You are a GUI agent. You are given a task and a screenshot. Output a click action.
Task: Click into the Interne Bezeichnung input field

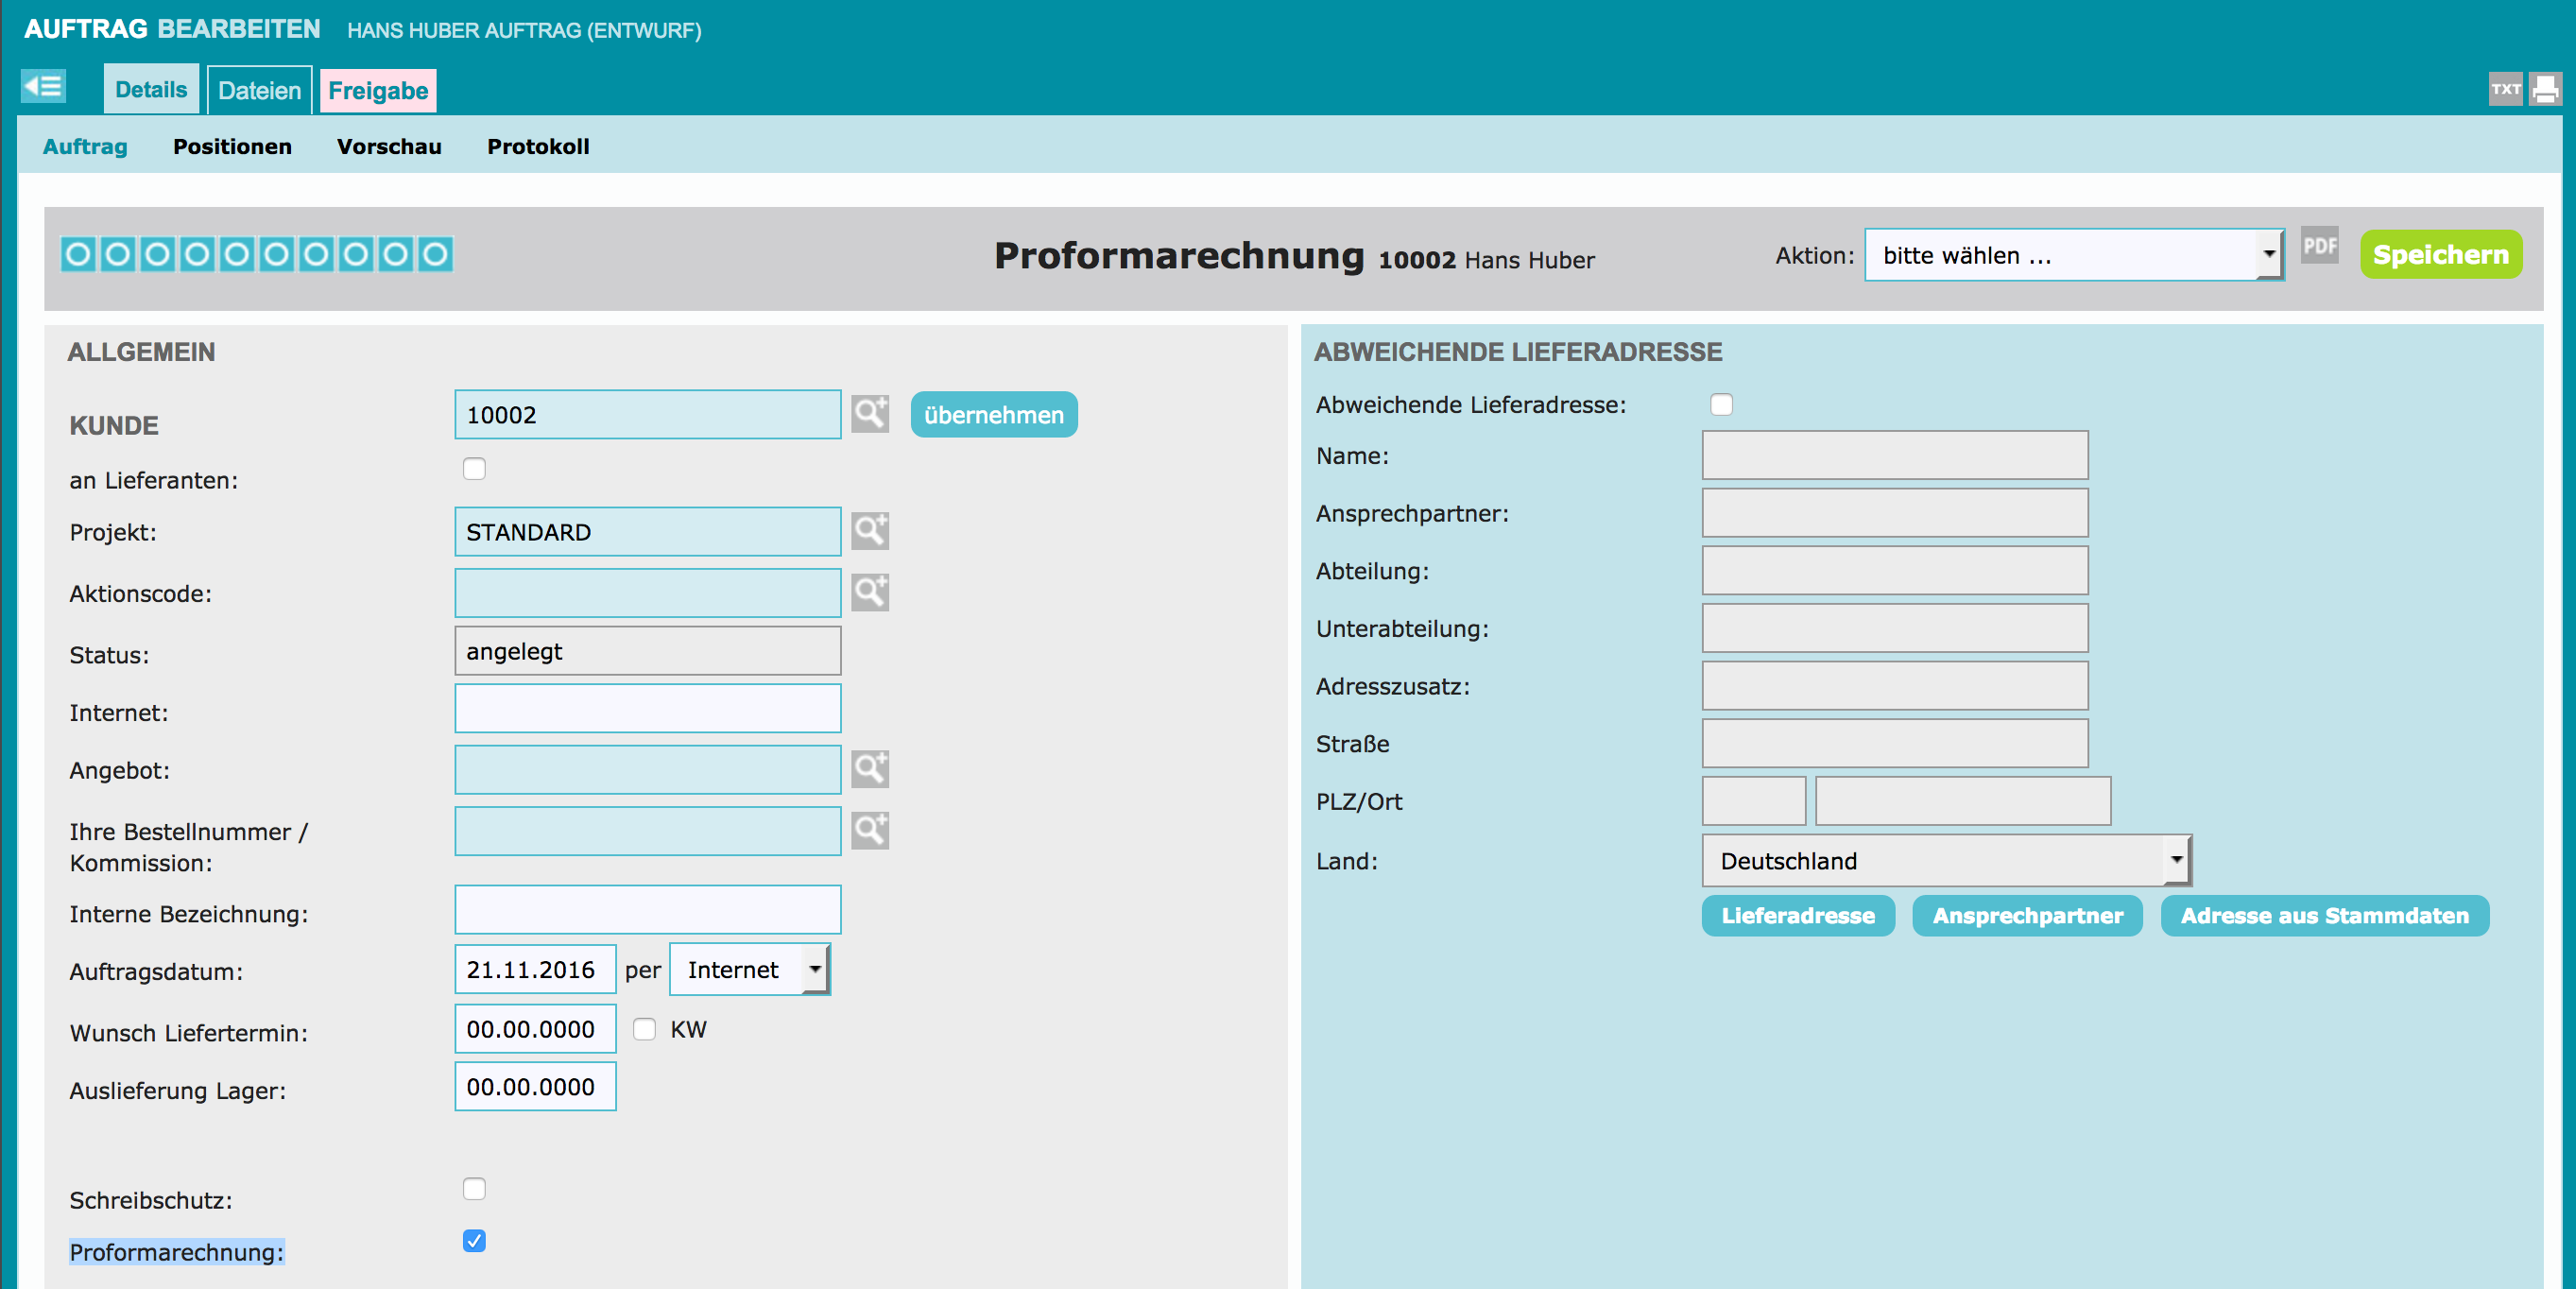[x=647, y=910]
